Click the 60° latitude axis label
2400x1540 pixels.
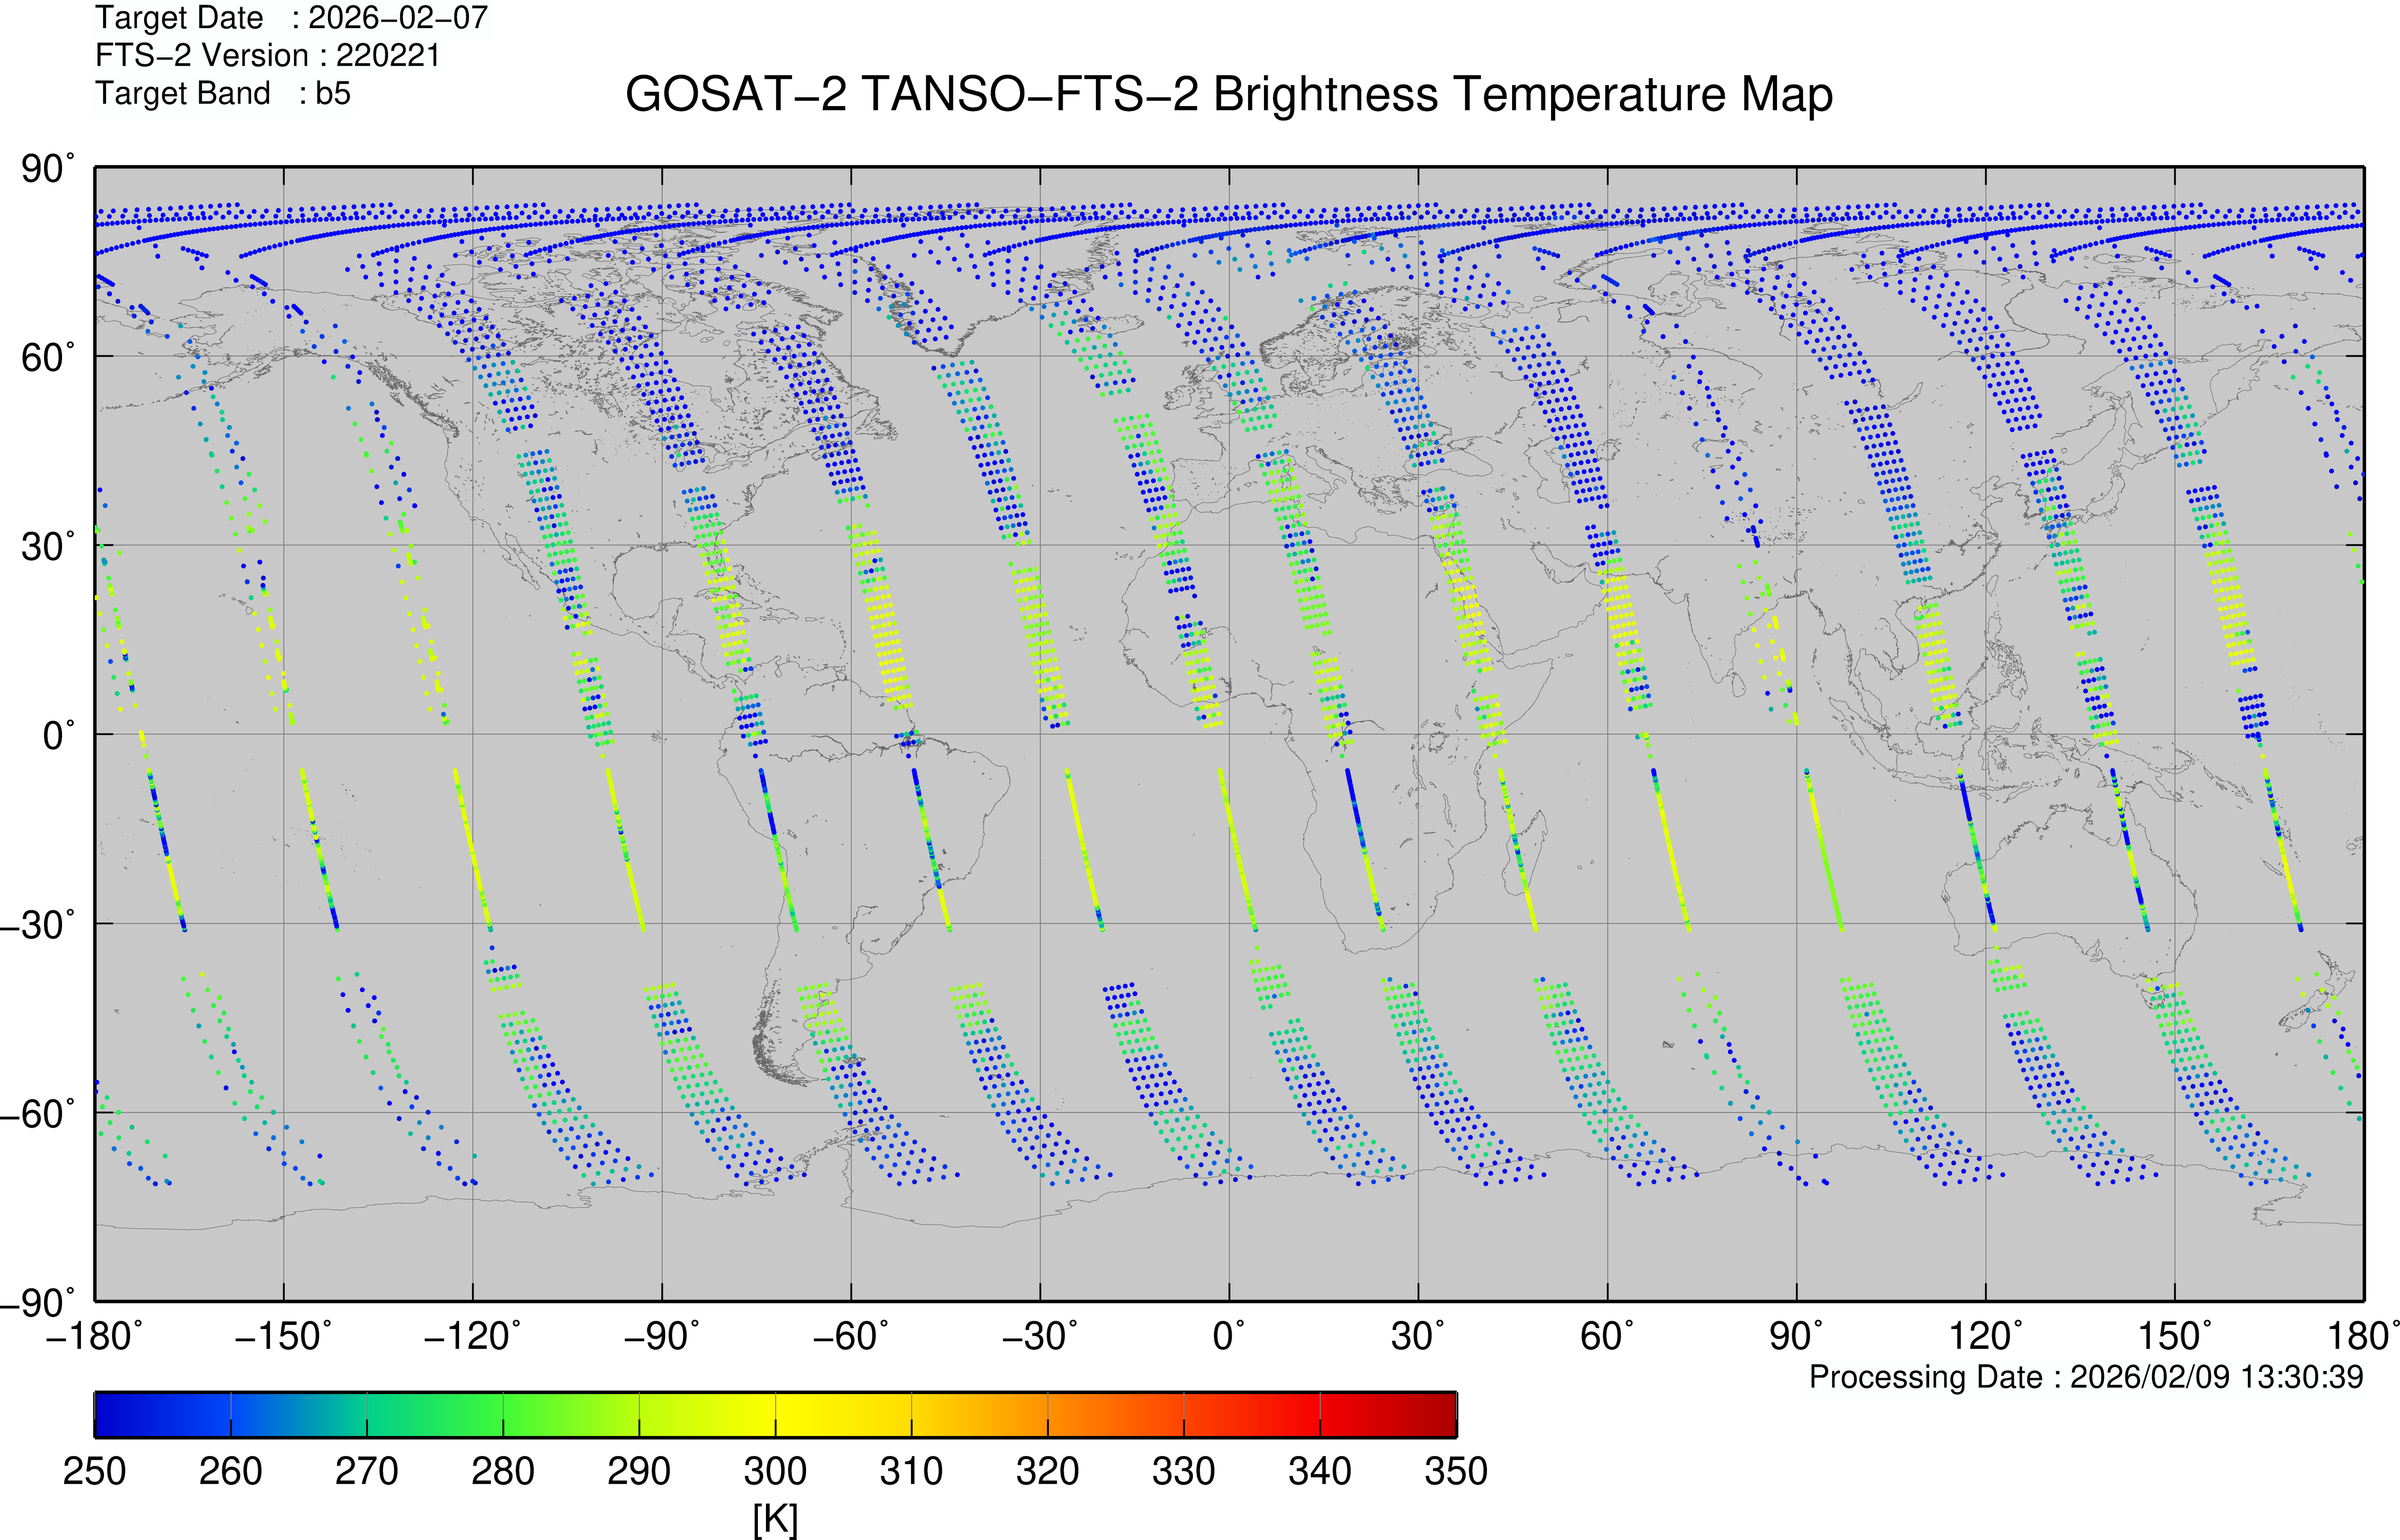(46, 358)
